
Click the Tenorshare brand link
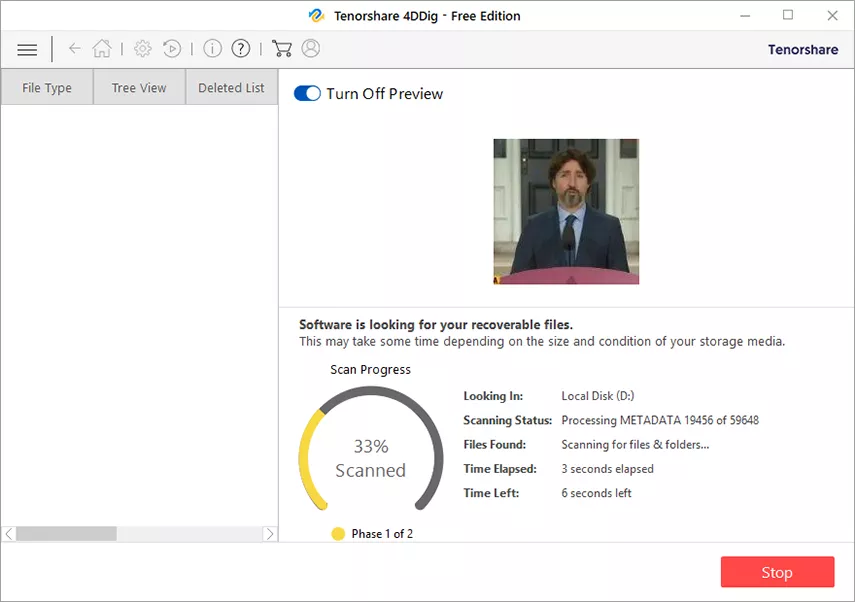click(x=802, y=49)
